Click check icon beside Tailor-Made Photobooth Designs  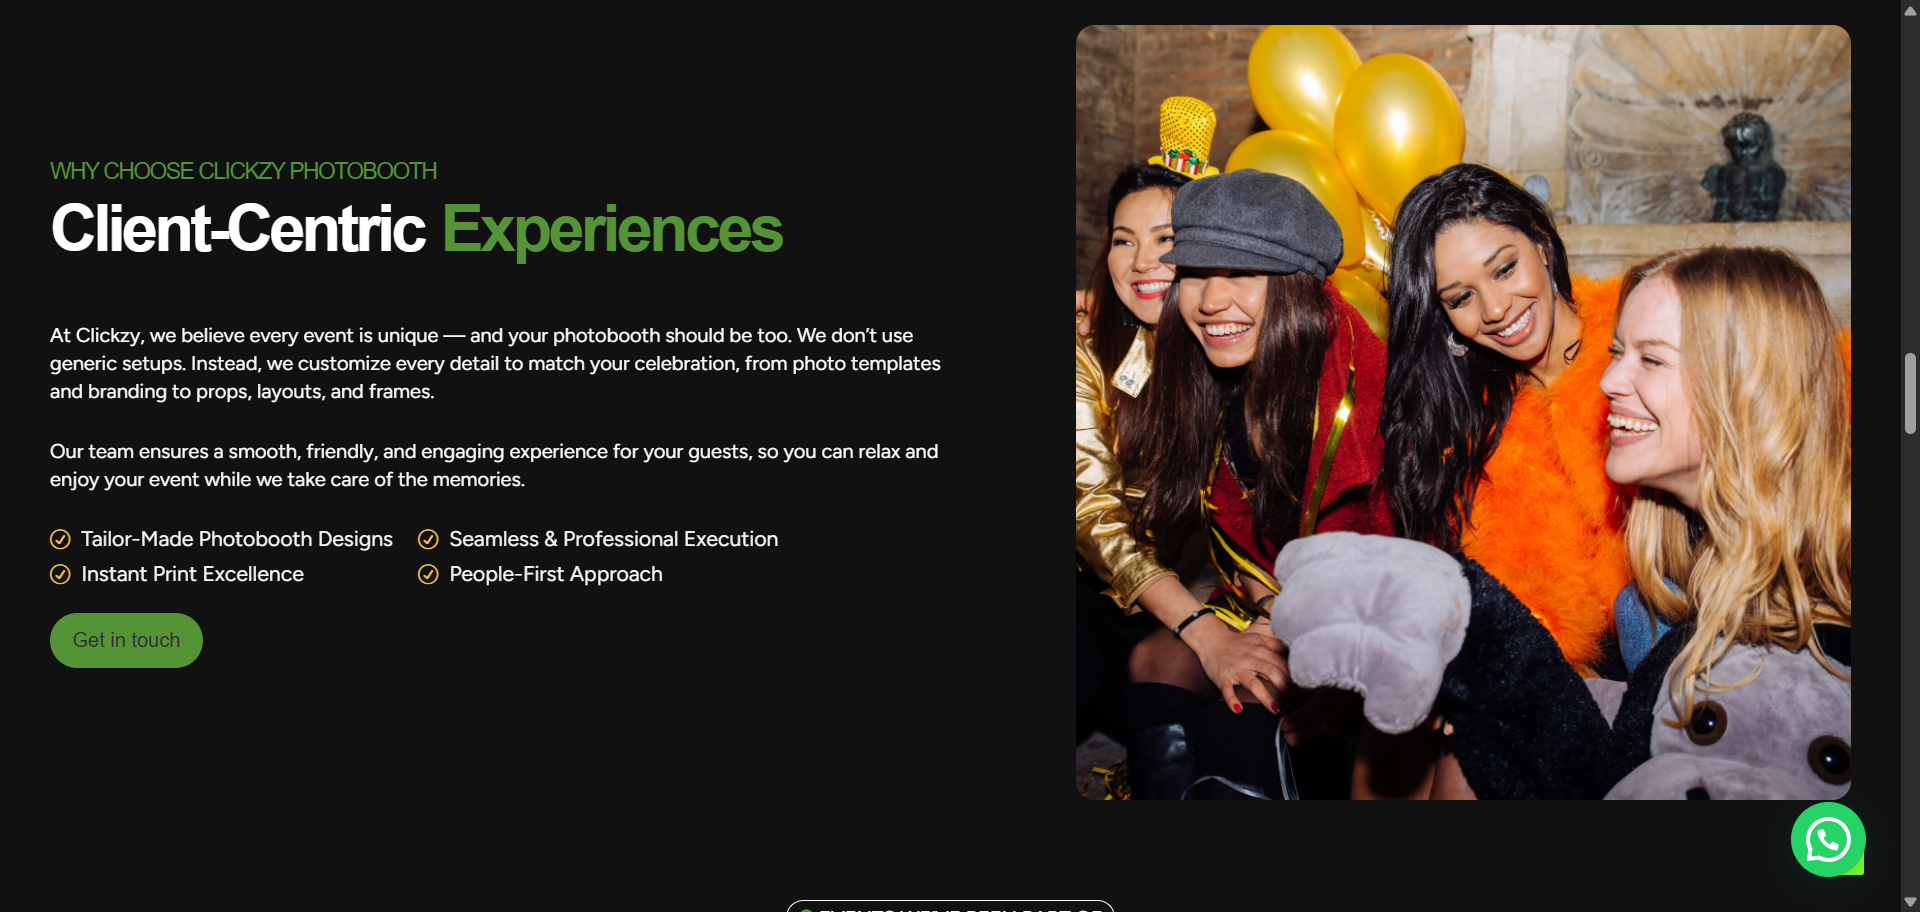point(60,540)
